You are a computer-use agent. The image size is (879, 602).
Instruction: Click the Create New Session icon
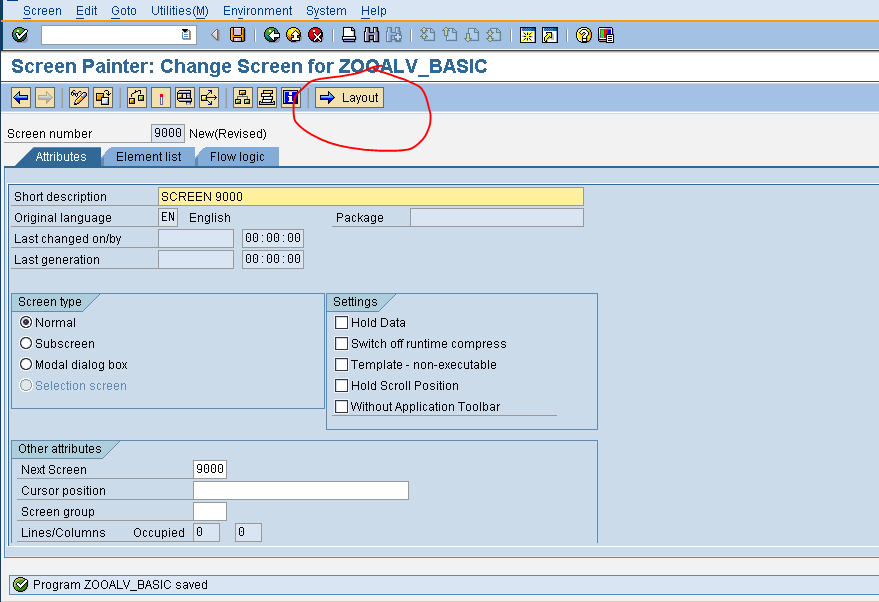click(x=527, y=34)
